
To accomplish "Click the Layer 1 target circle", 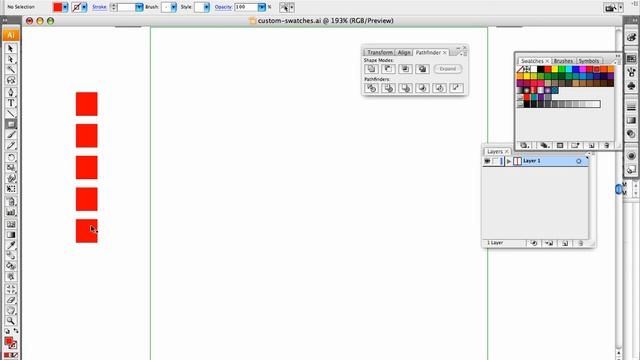I will [578, 161].
